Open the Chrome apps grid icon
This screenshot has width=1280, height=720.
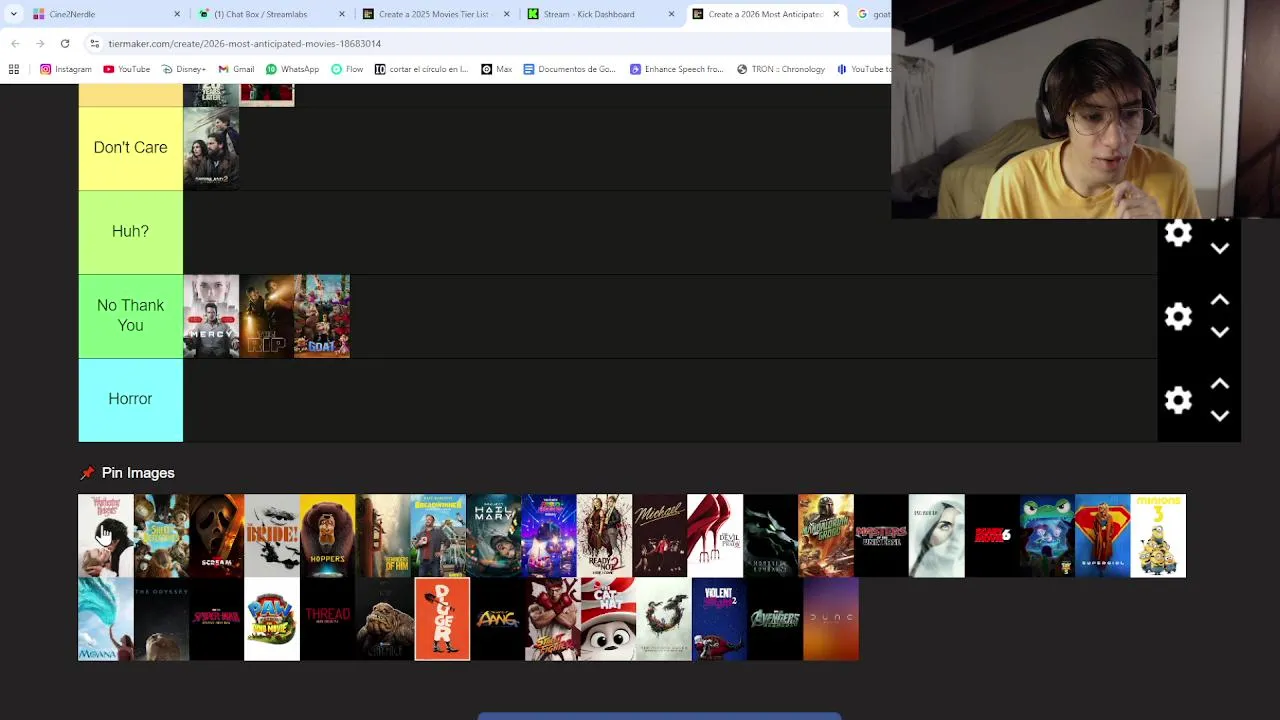point(14,69)
